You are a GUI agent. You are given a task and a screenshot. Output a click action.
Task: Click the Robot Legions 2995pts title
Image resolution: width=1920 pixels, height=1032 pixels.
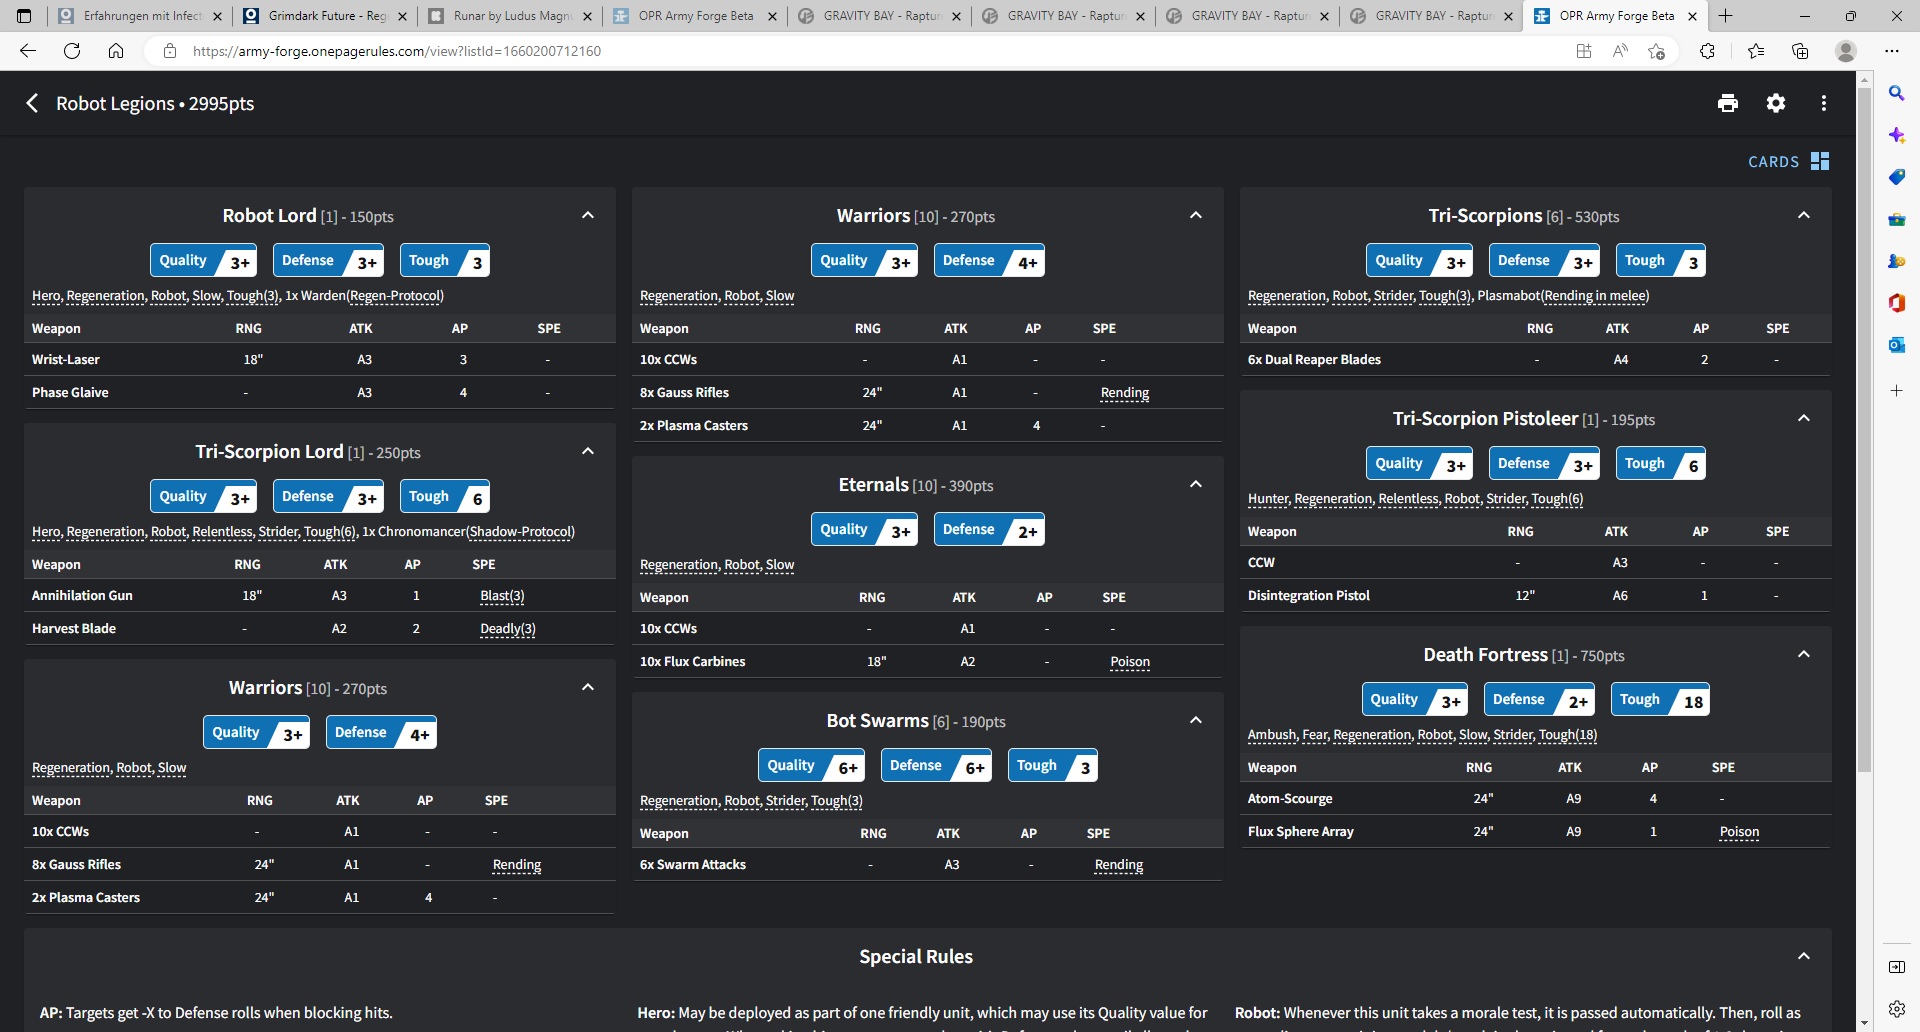click(155, 104)
